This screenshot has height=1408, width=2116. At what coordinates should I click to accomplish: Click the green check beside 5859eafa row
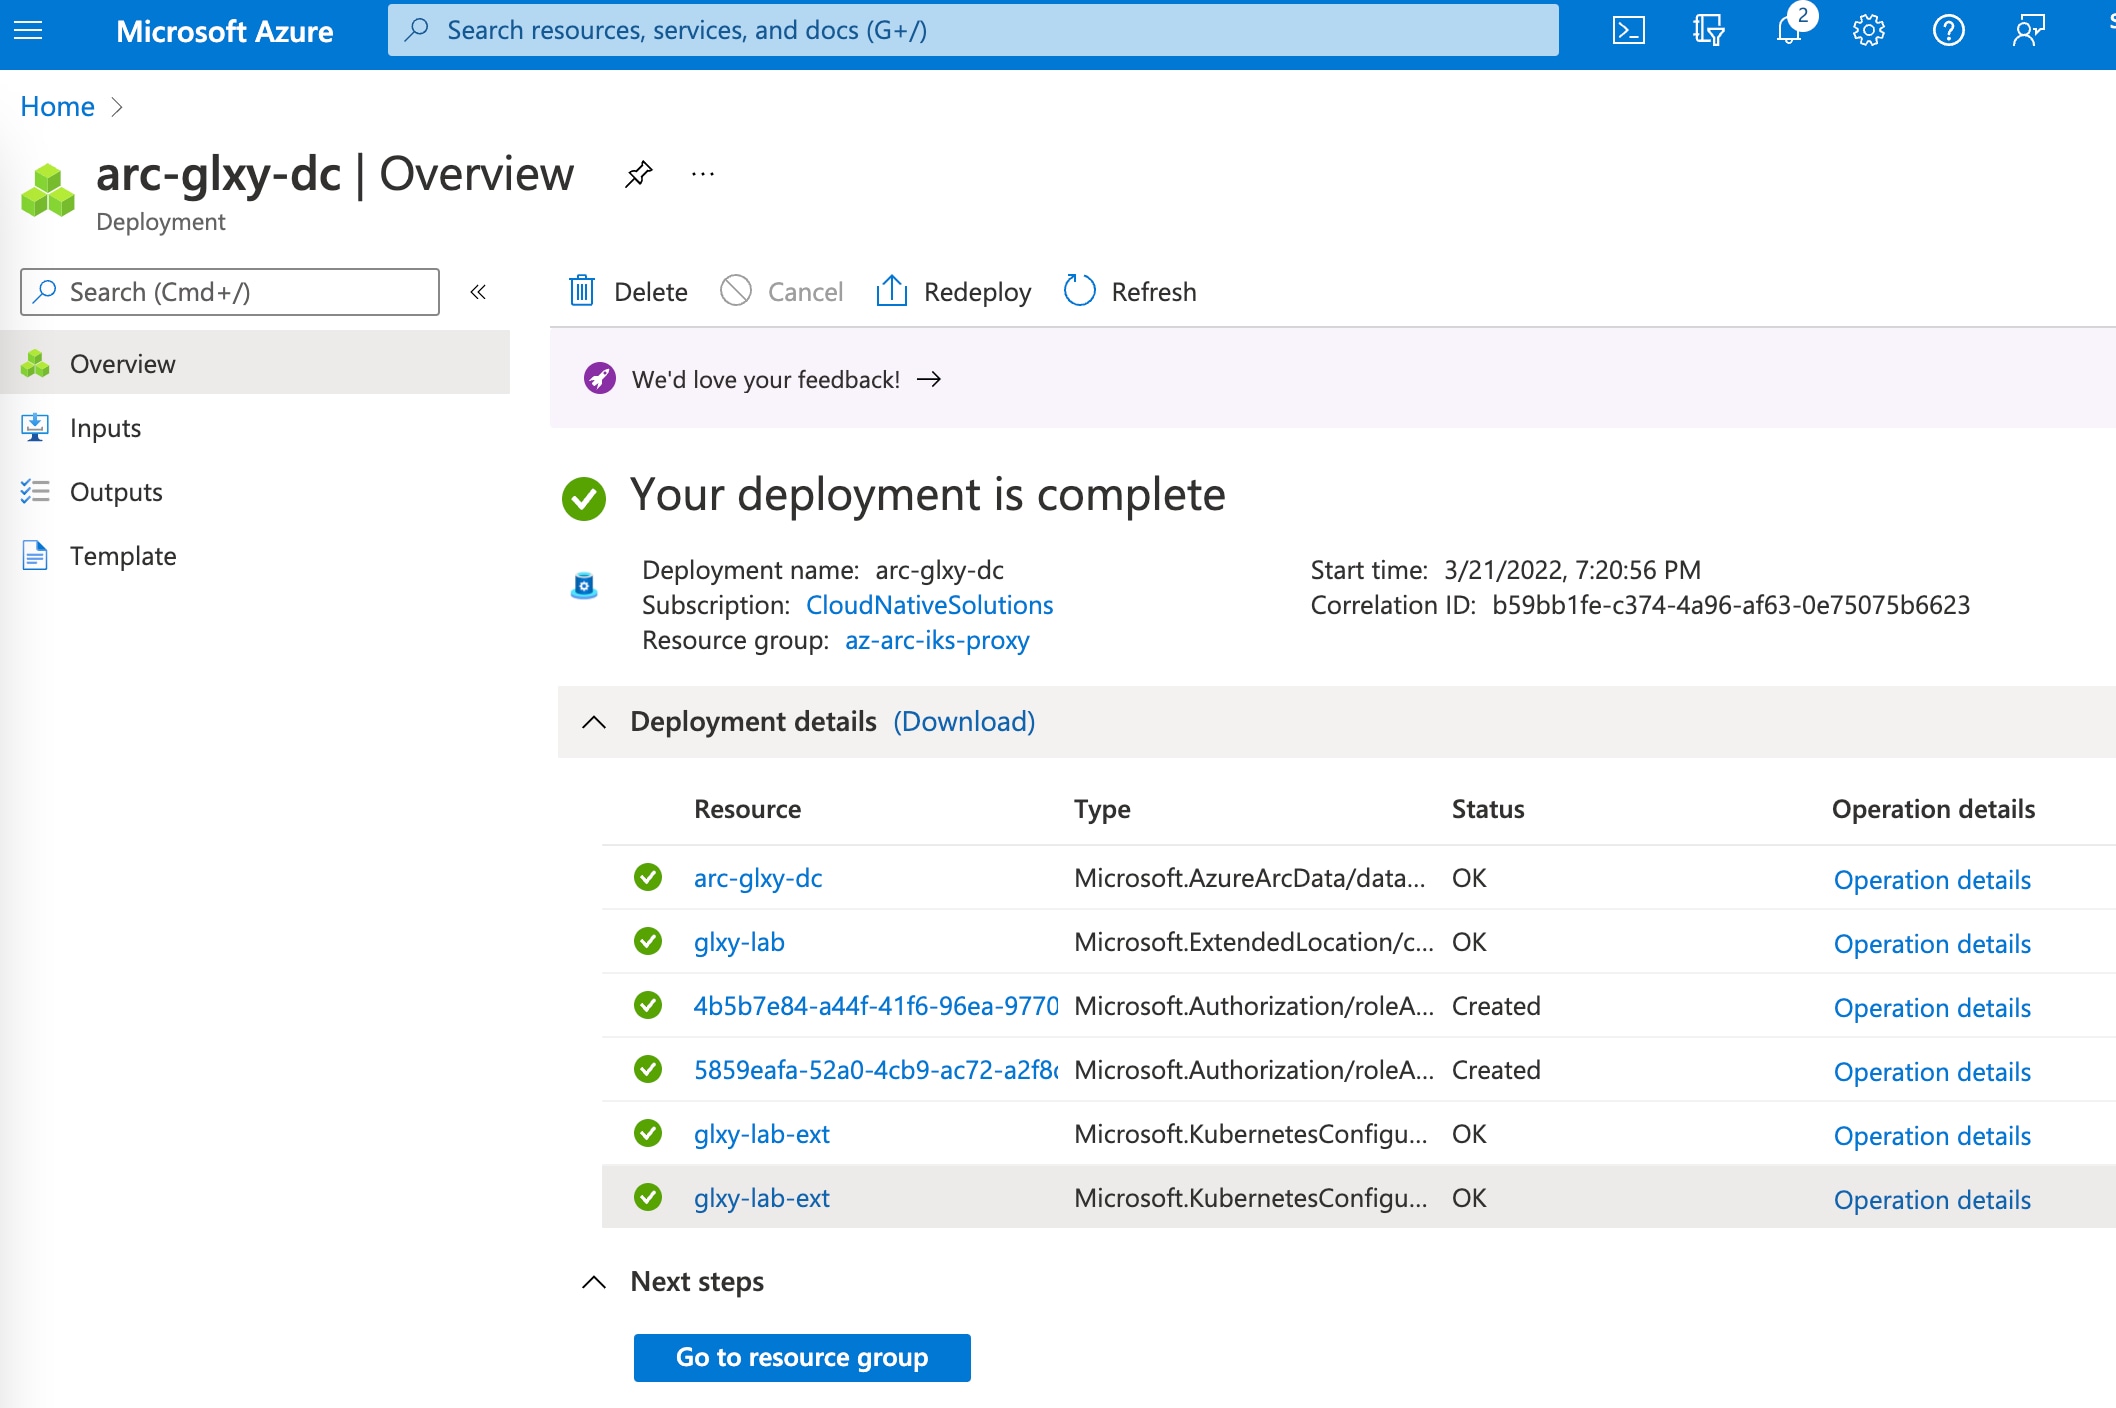(648, 1069)
